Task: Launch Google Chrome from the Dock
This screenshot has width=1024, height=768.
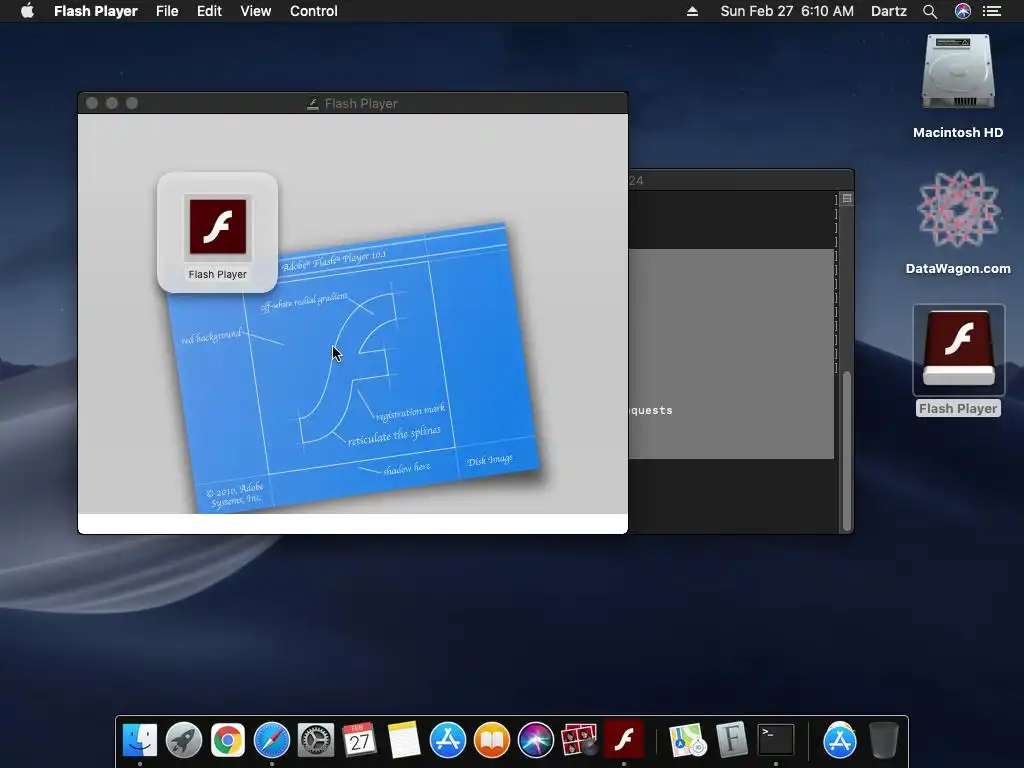Action: tap(227, 740)
